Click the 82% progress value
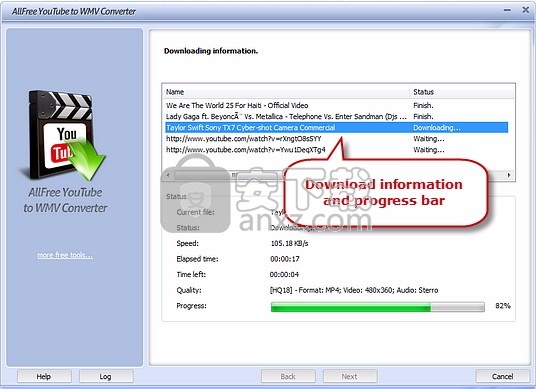Viewport: 536px width, 389px height. click(503, 306)
